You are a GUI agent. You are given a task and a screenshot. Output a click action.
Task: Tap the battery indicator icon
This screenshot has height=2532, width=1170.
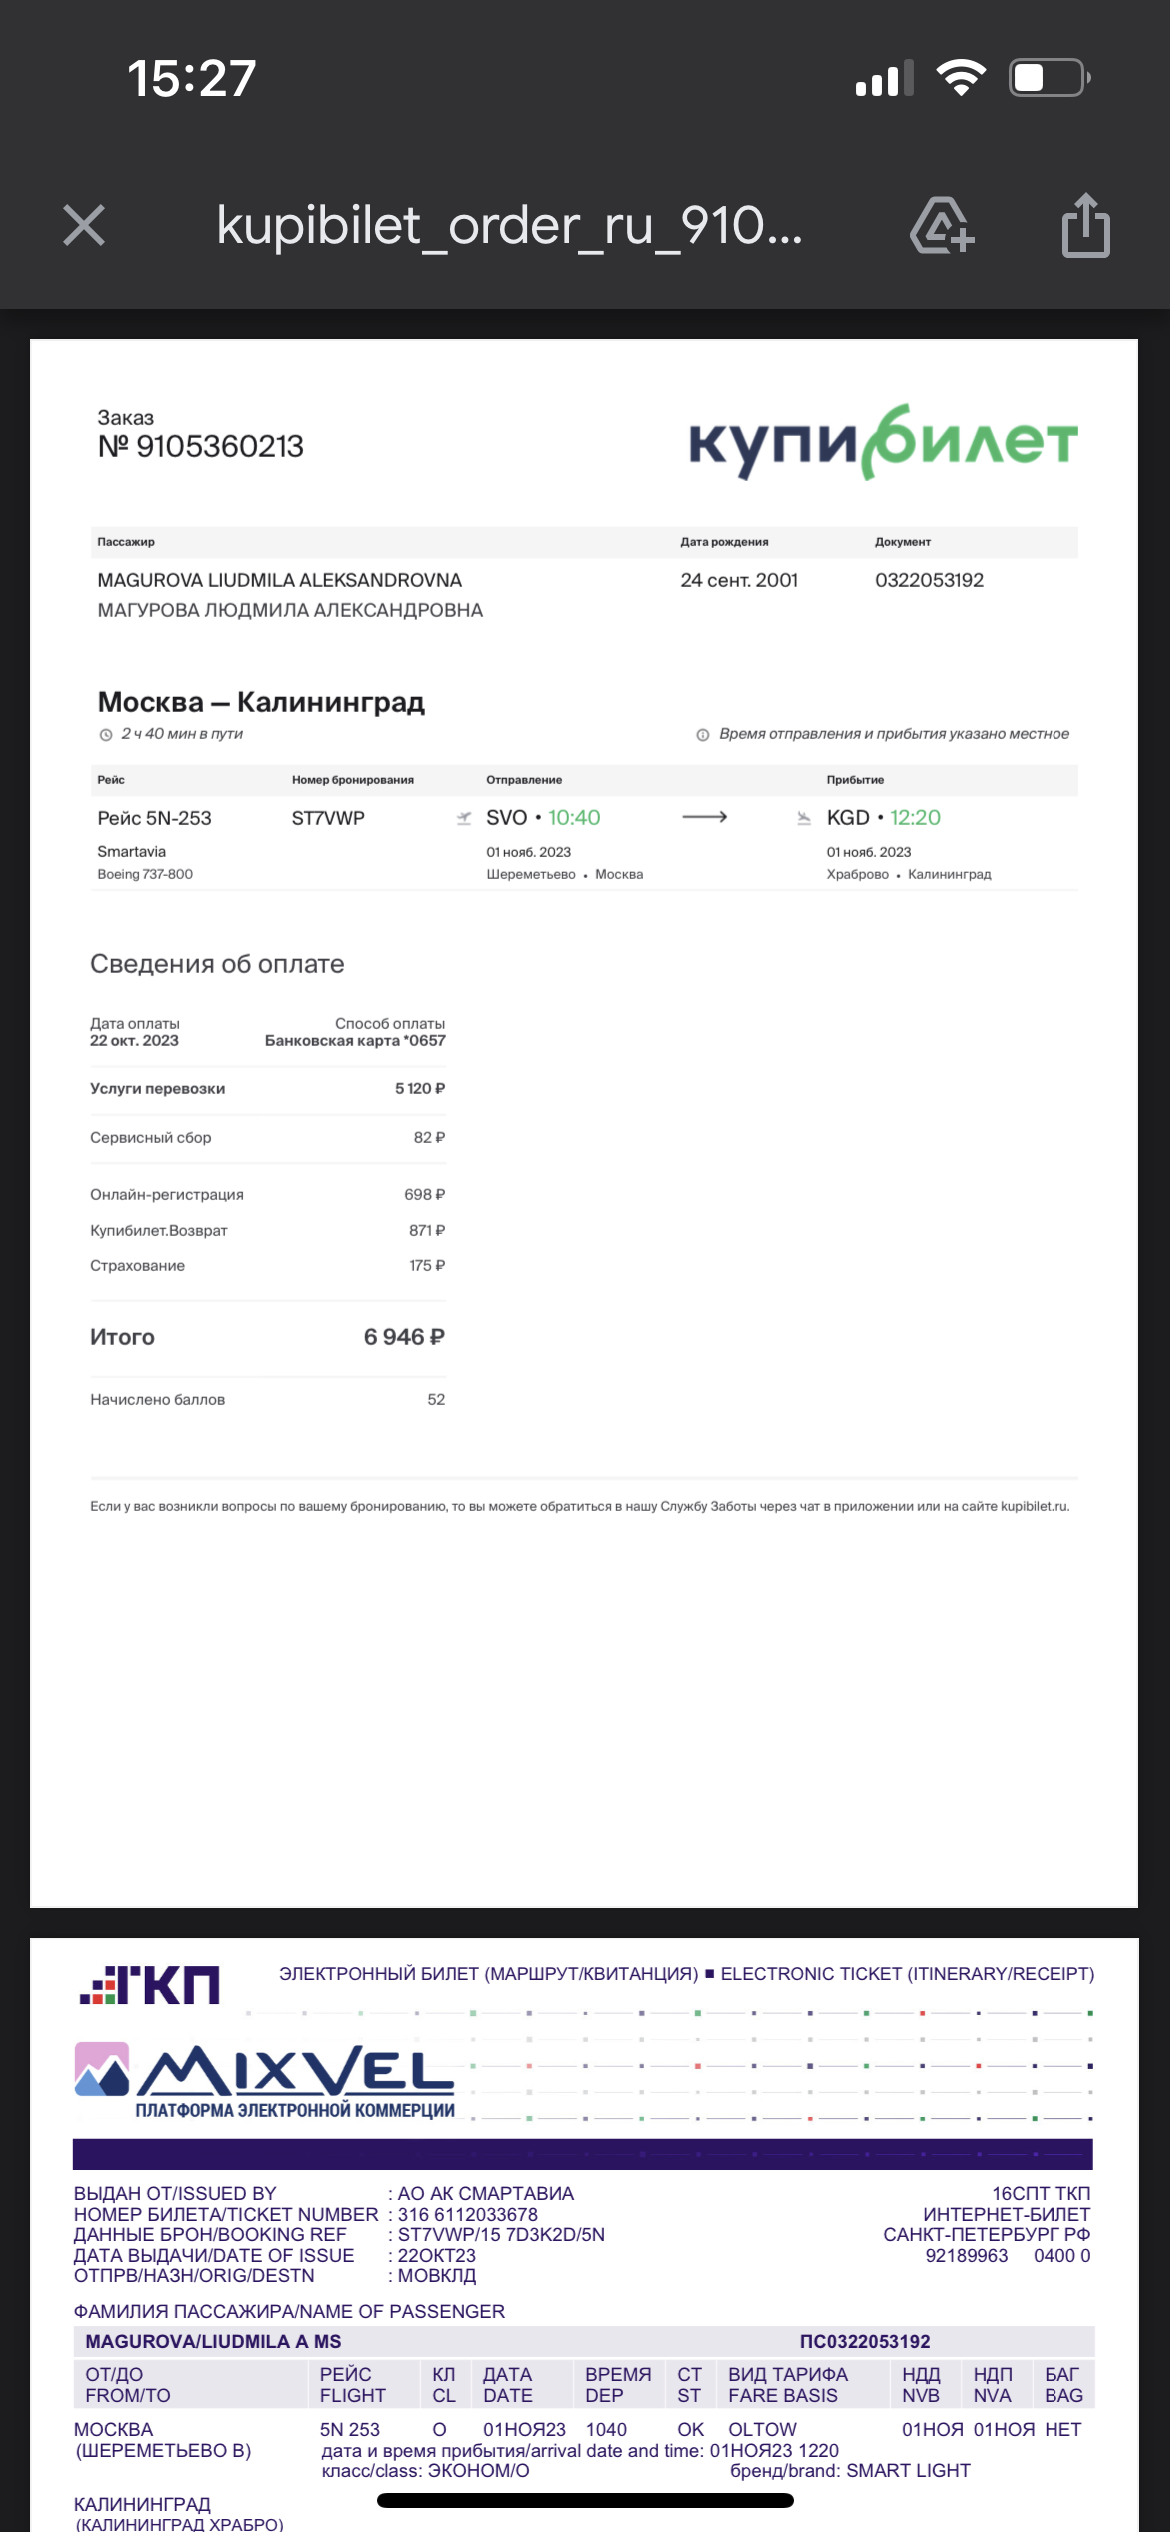click(1049, 78)
